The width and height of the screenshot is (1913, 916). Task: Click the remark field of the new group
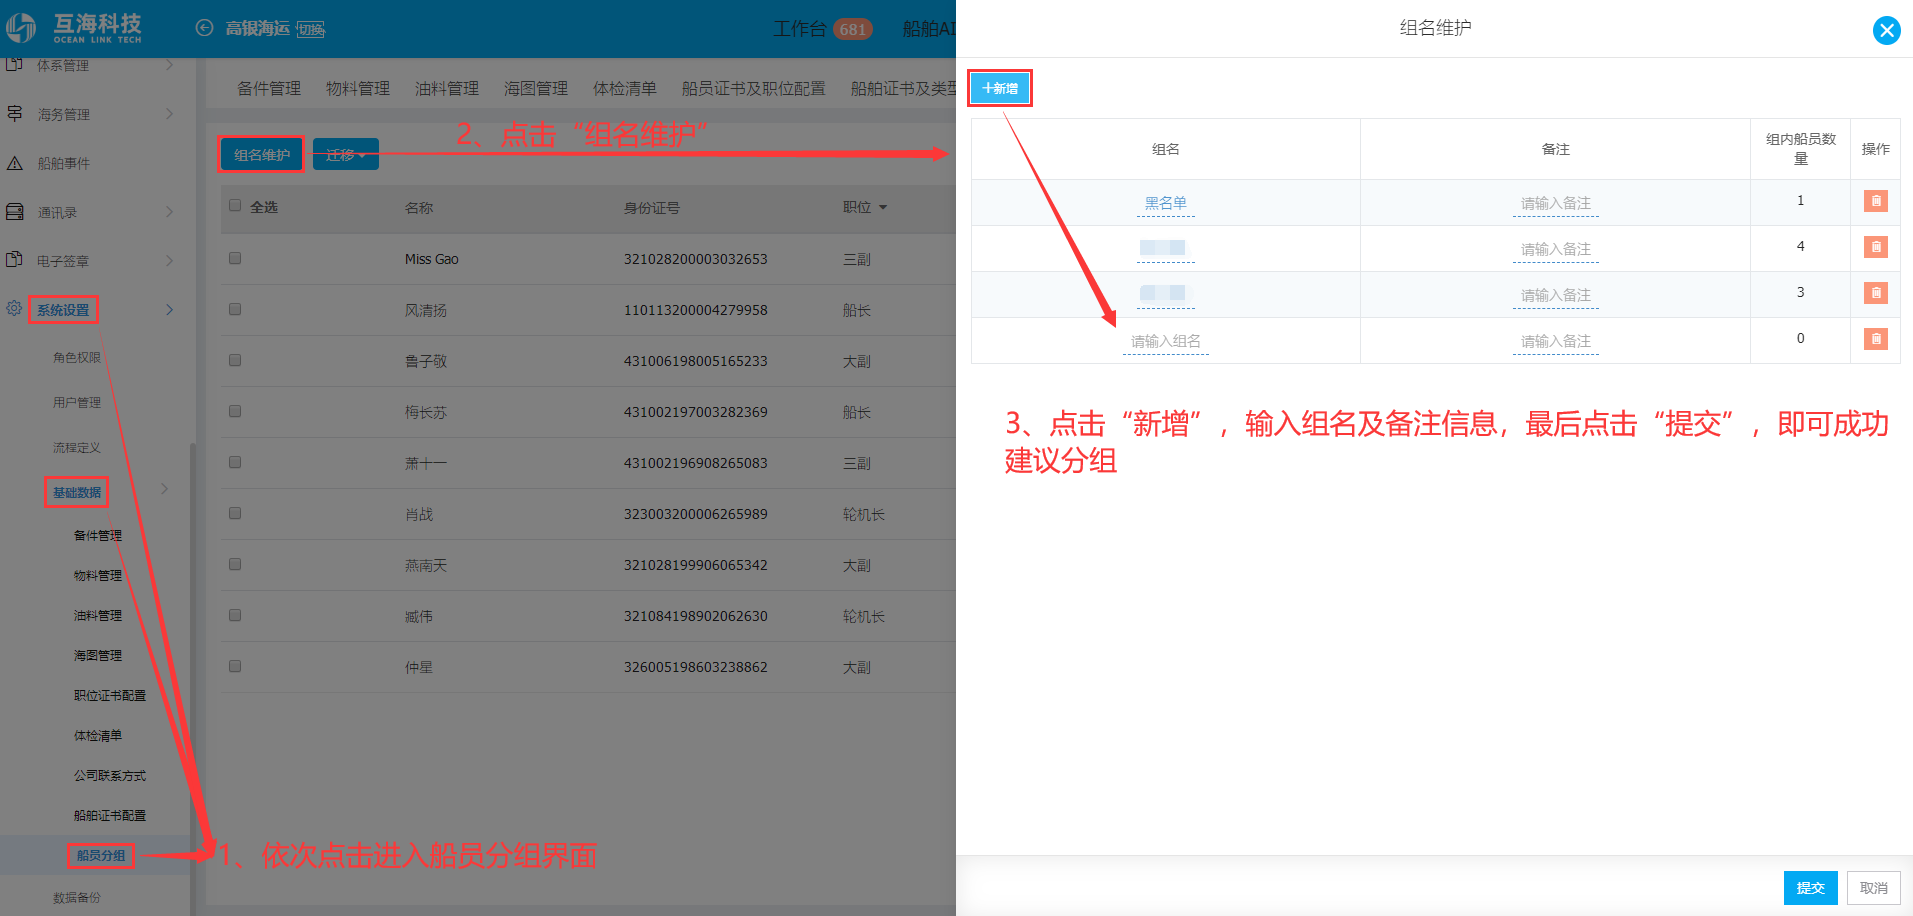[x=1556, y=341]
